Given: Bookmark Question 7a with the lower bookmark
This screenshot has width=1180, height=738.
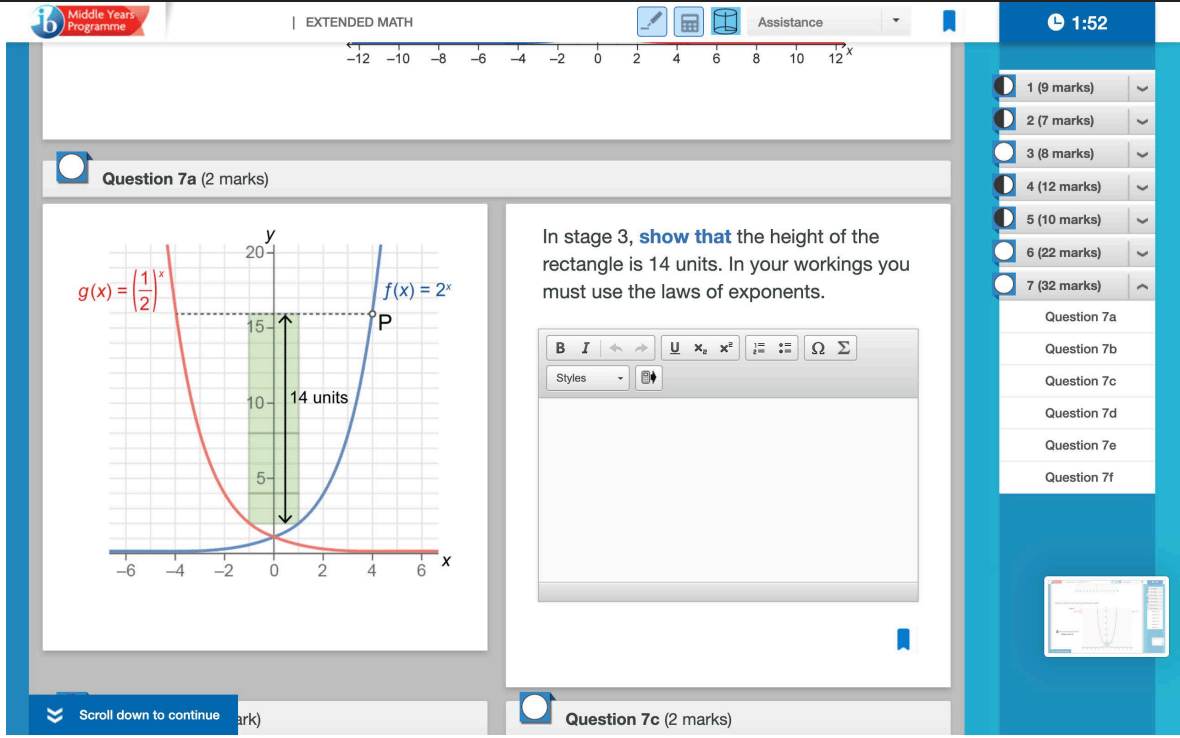Looking at the screenshot, I should click(903, 639).
